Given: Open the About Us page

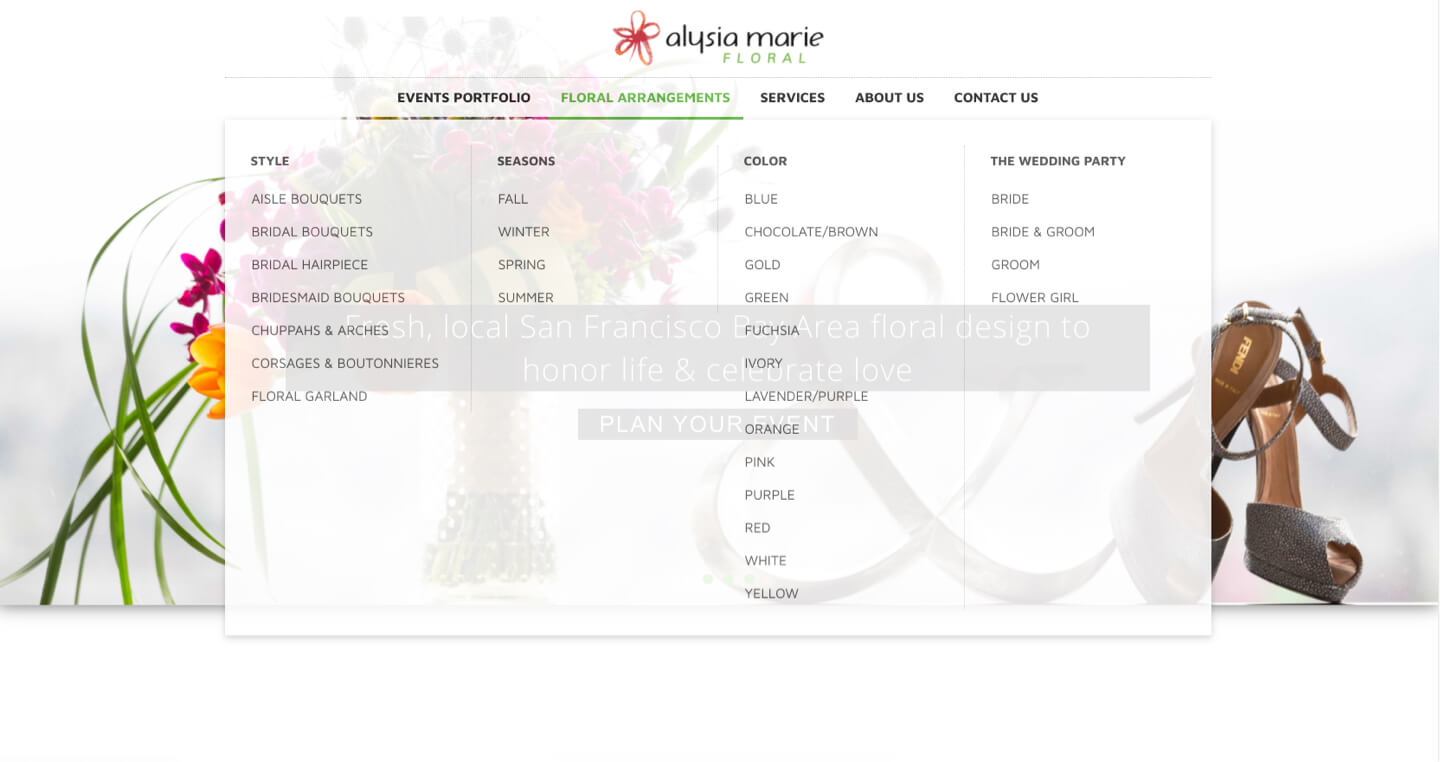Looking at the screenshot, I should (889, 98).
